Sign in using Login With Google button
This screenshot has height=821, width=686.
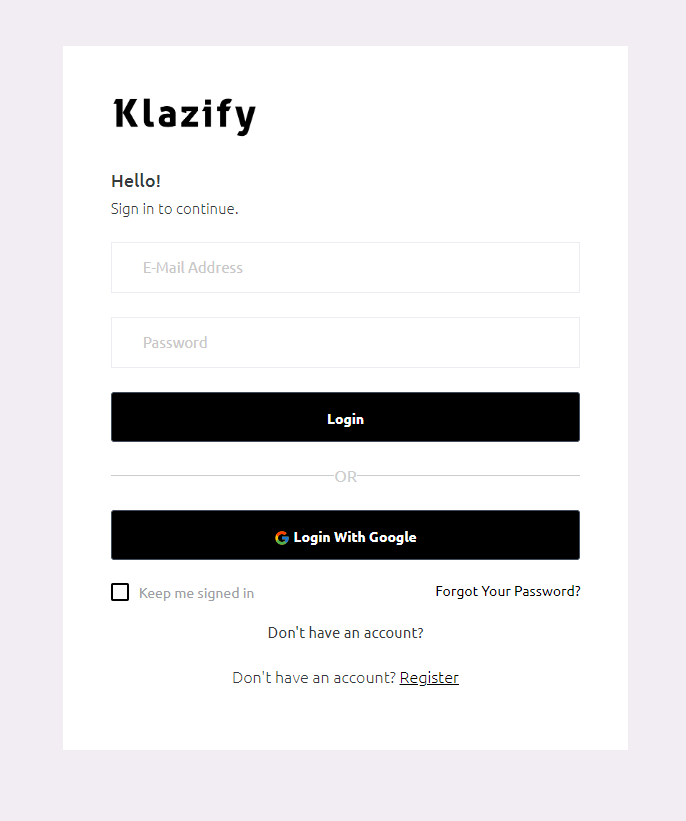click(x=345, y=535)
